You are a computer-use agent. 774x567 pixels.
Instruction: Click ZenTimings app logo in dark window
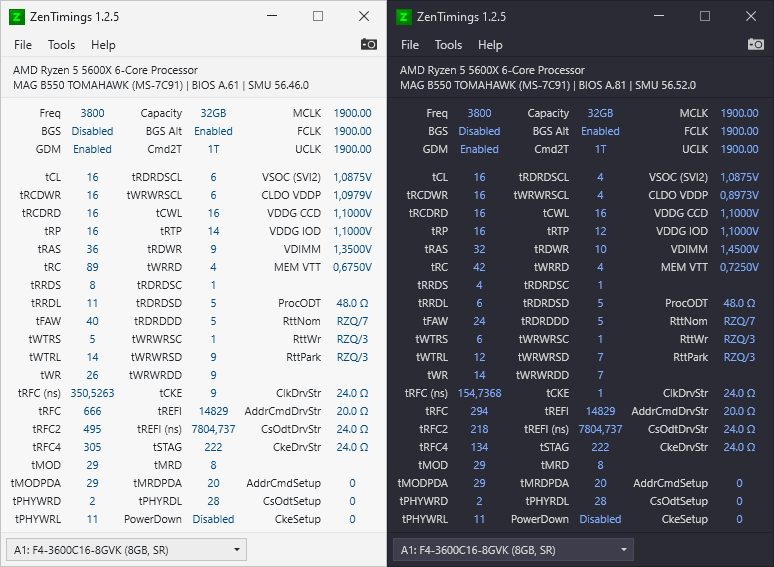click(x=403, y=17)
